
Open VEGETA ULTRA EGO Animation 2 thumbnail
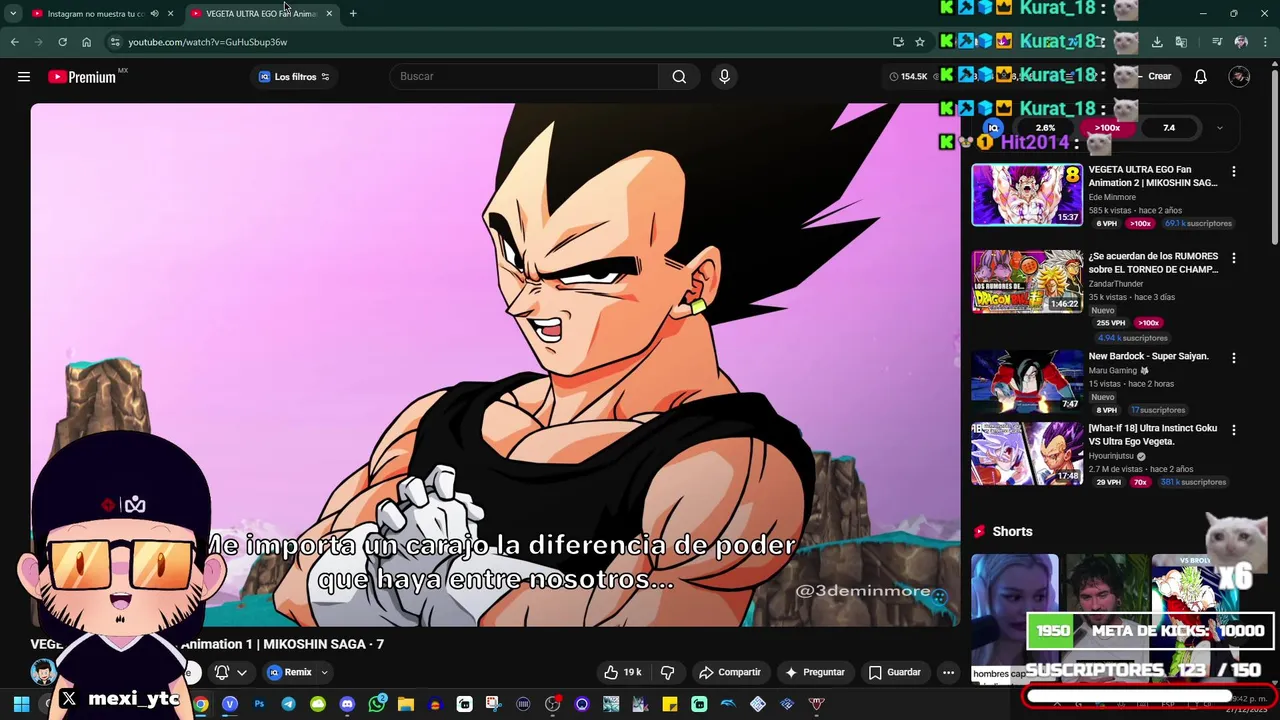point(1027,195)
